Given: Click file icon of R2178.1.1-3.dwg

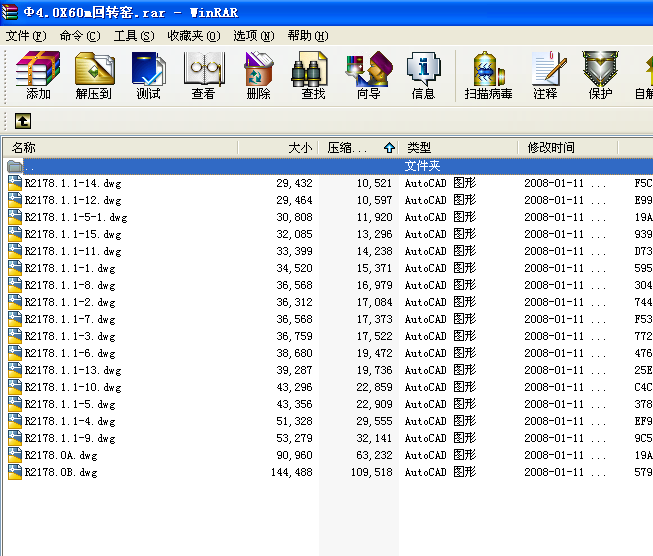Looking at the screenshot, I should pos(15,336).
